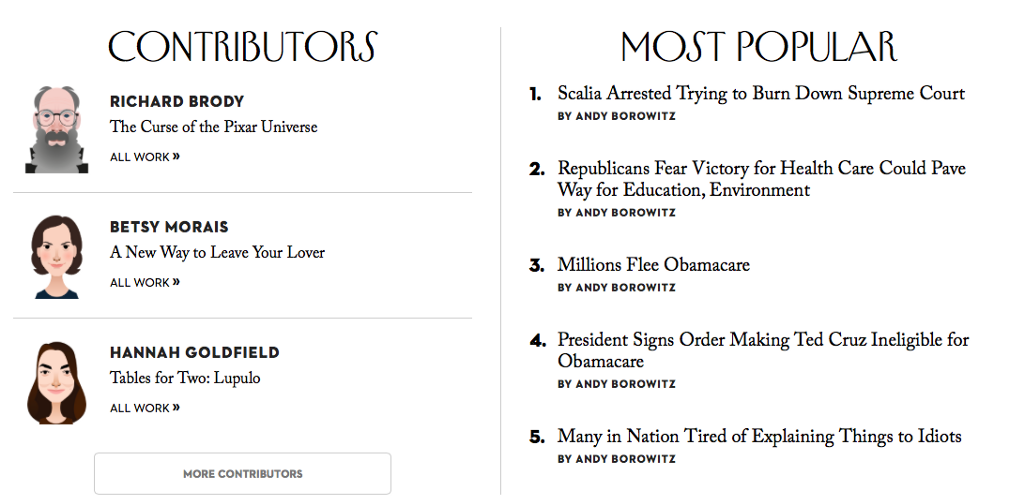
Task: Click the Hannah Goldfield name heading
Action: (x=194, y=353)
